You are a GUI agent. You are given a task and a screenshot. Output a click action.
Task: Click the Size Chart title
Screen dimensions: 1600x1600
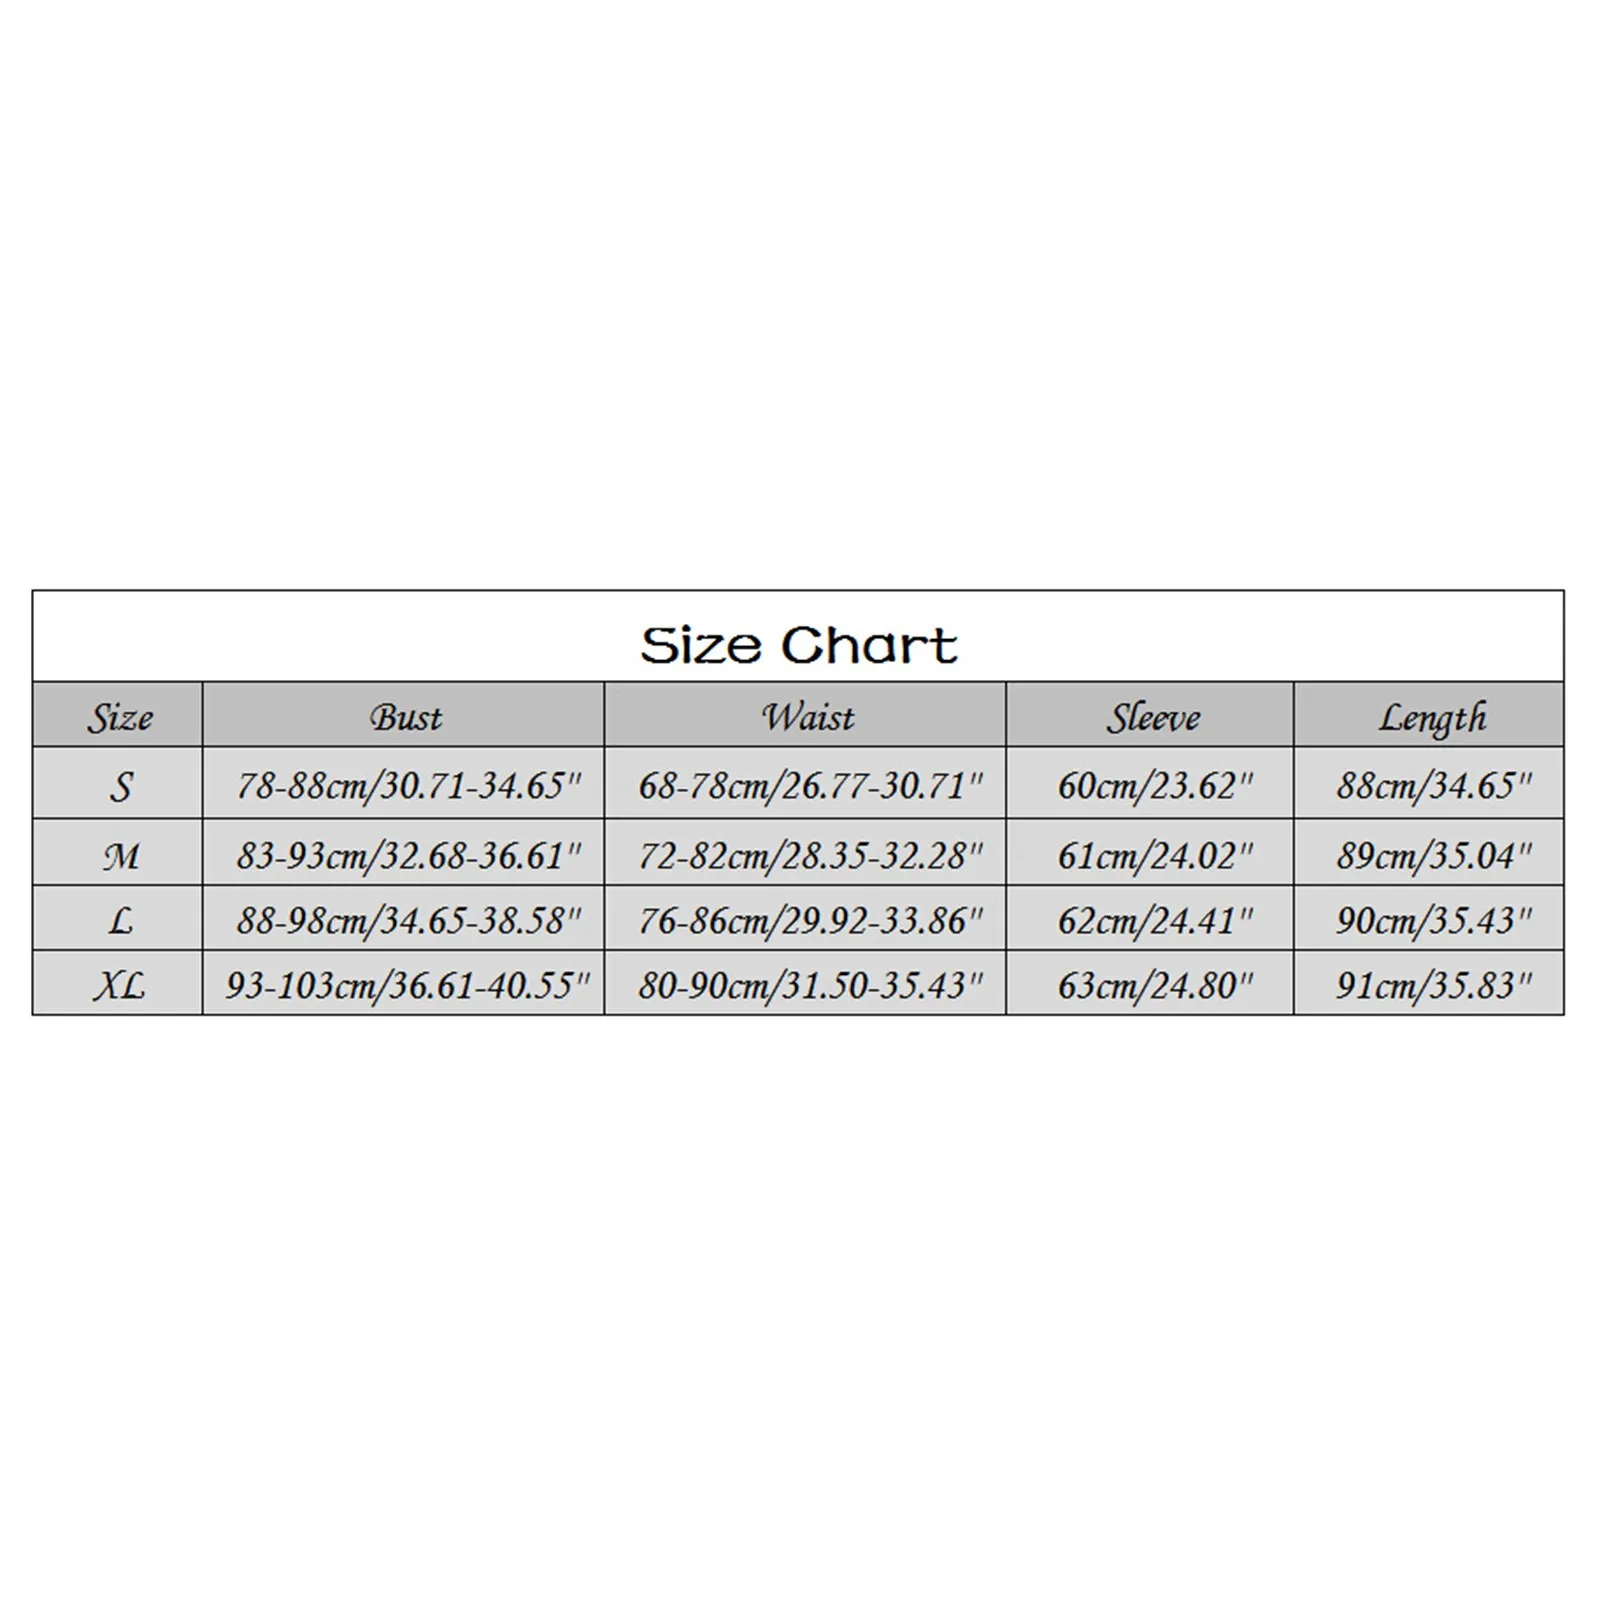(x=798, y=645)
